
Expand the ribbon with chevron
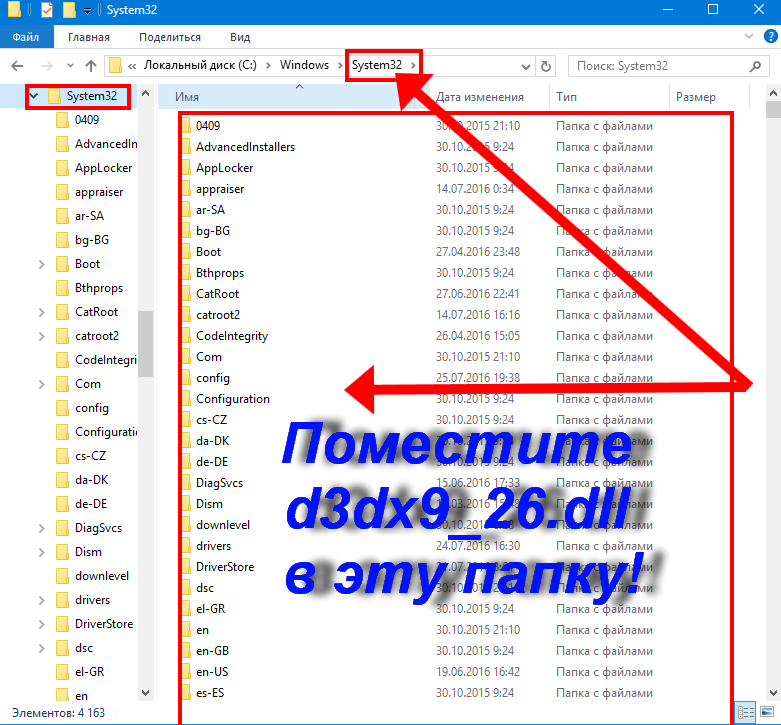click(749, 37)
